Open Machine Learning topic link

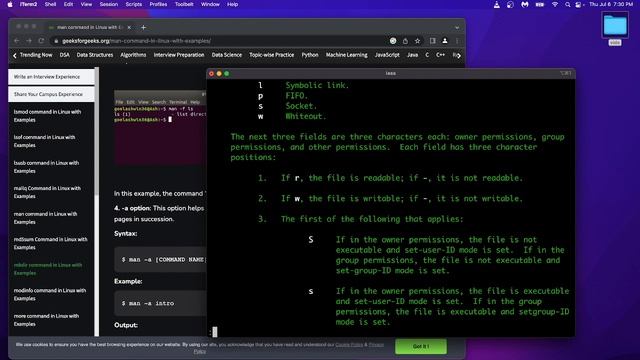tap(347, 55)
